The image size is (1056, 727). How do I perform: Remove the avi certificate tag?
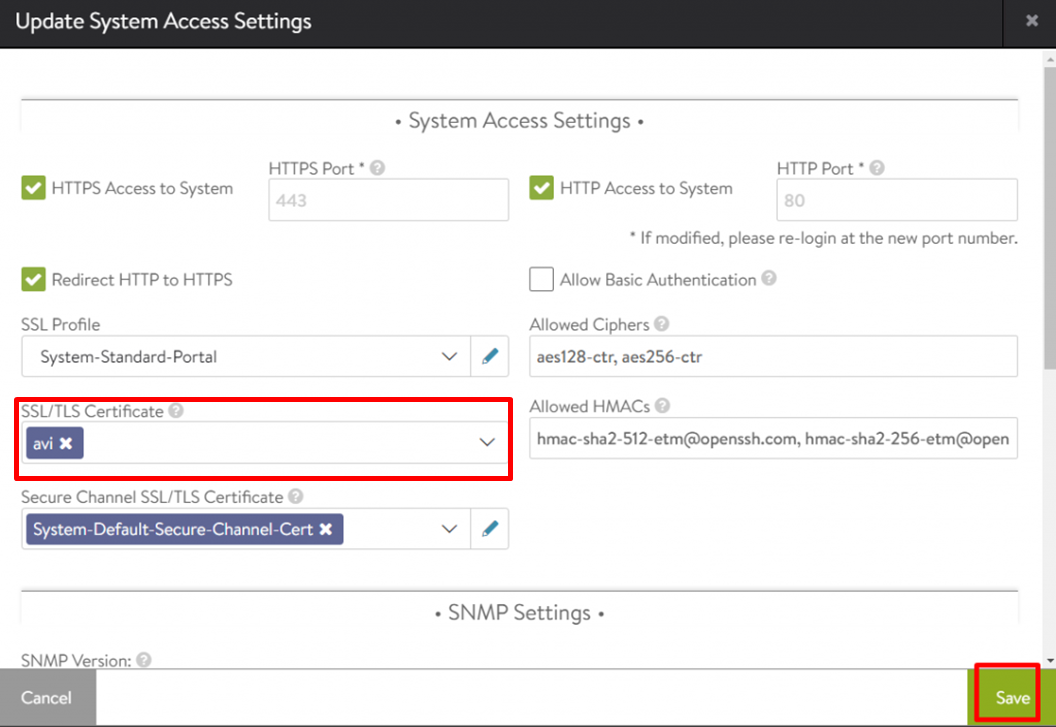(66, 443)
